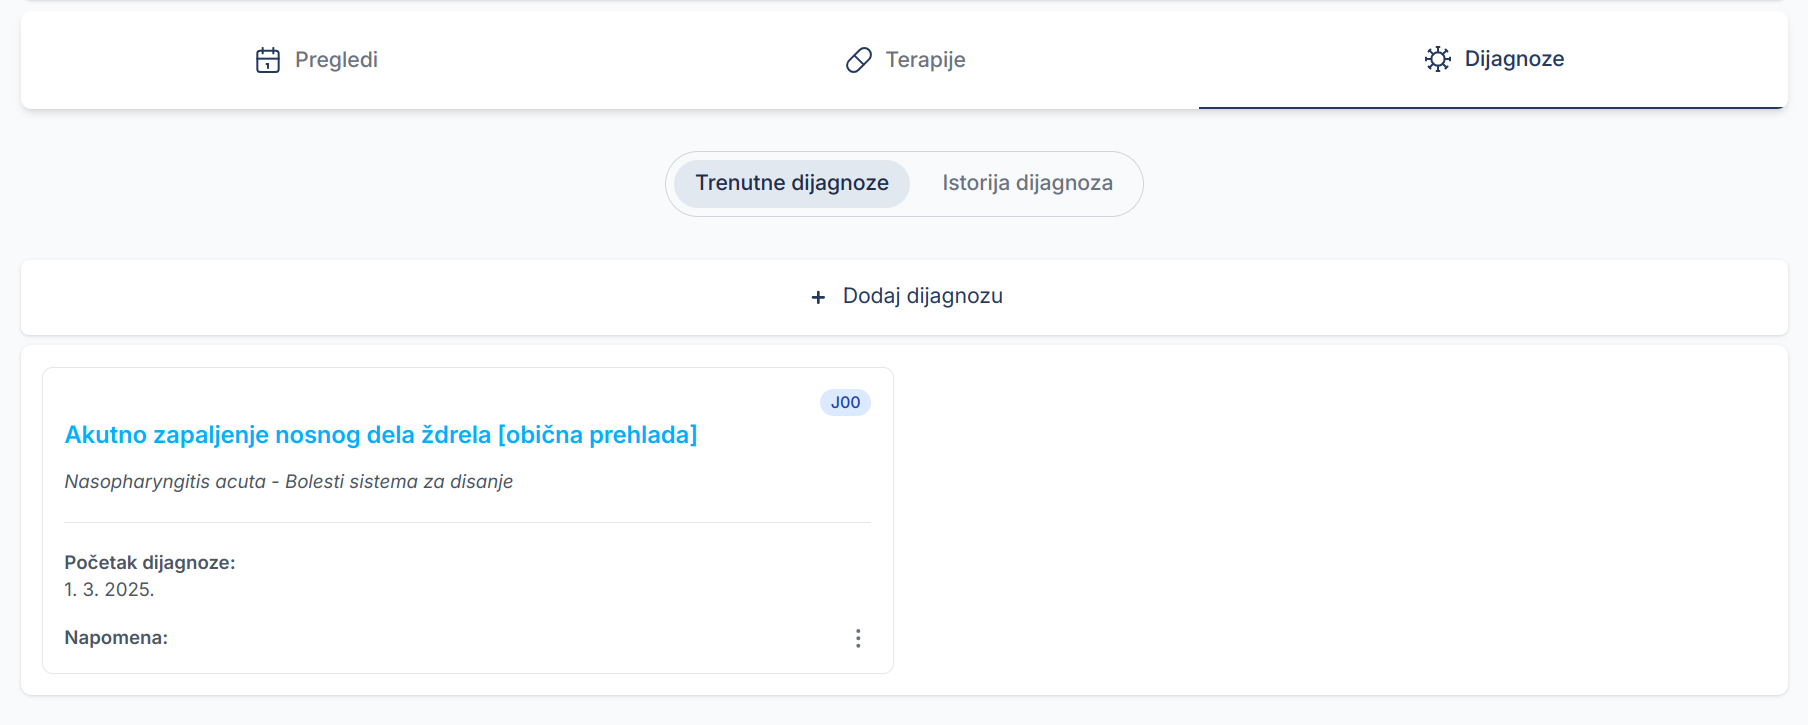Click the diagnosis start date 1. 3. 2025.
The image size is (1808, 725).
tap(110, 590)
